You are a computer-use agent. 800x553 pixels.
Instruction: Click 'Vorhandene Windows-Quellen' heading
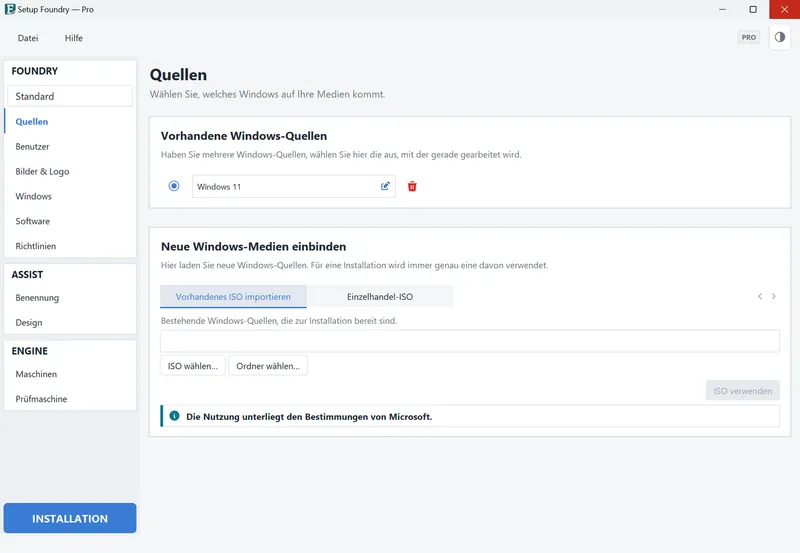click(244, 136)
